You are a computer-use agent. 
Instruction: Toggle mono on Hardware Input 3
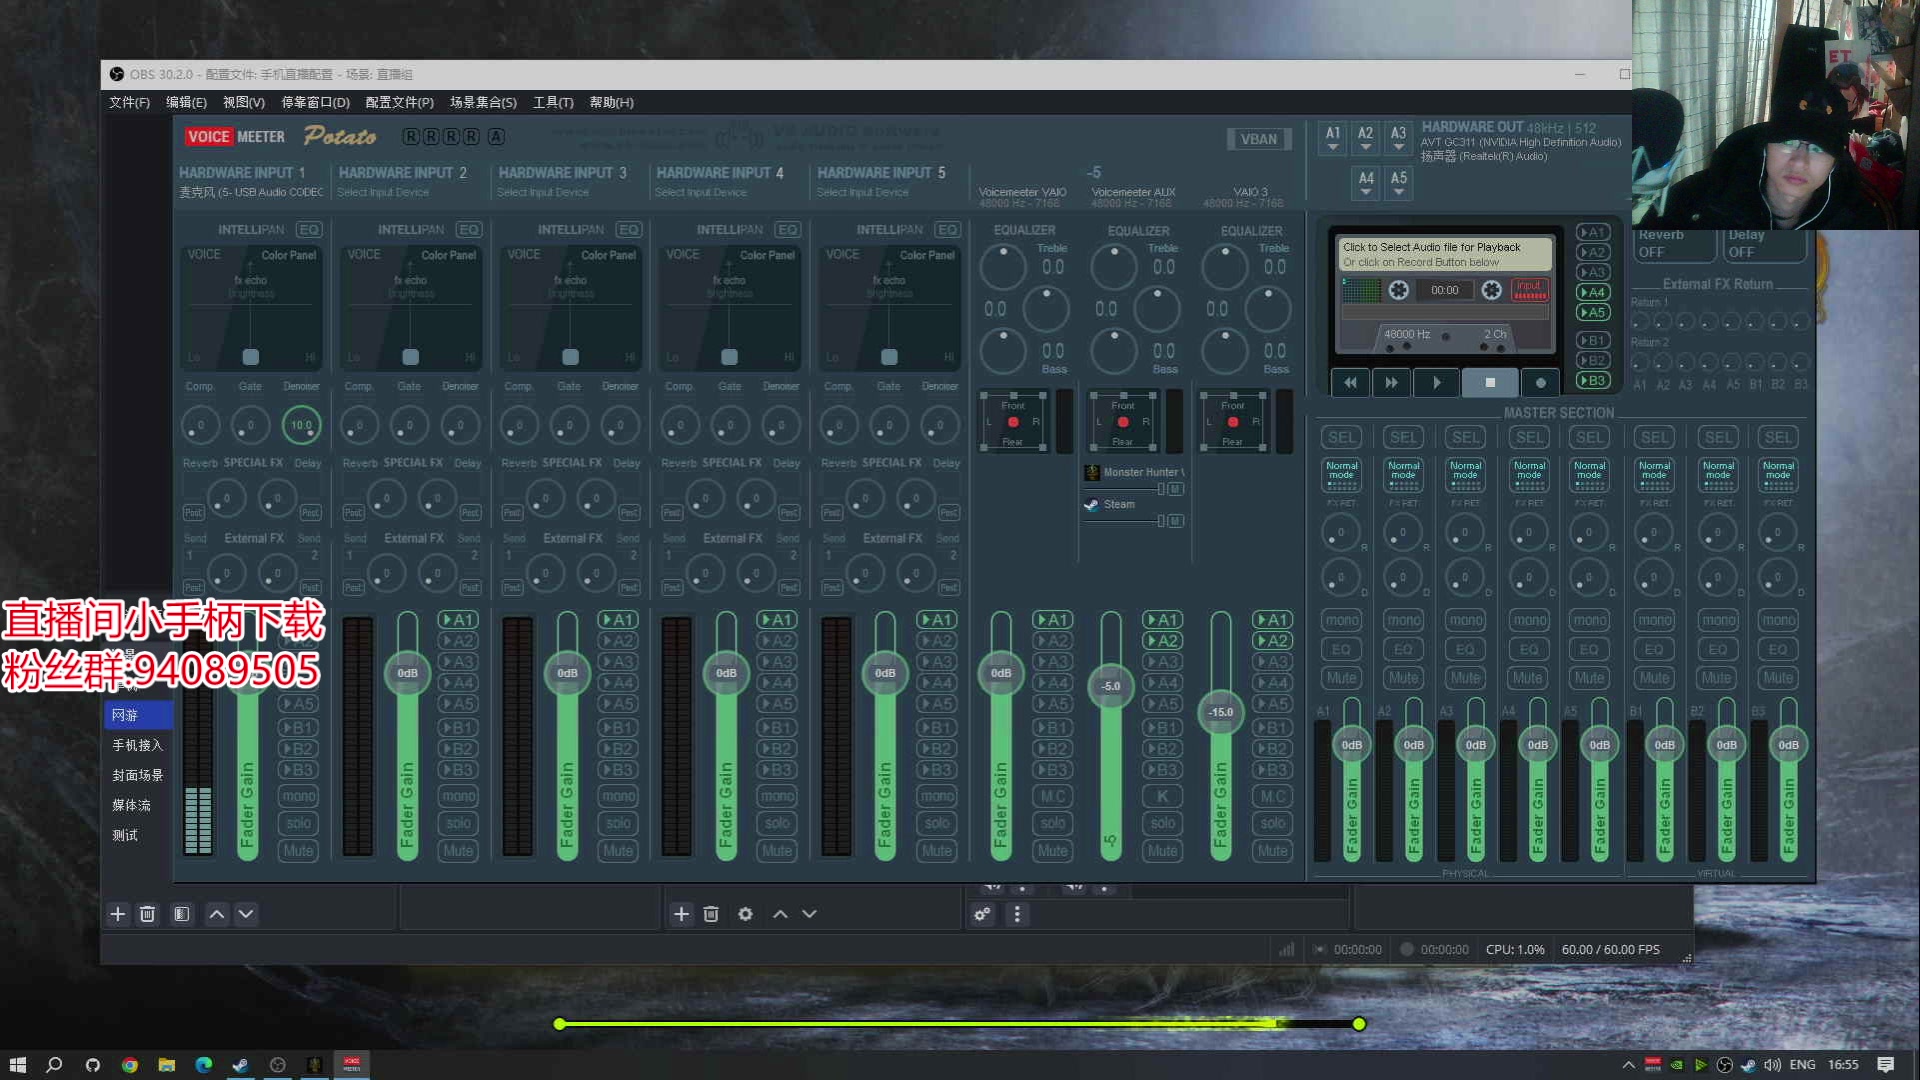[618, 796]
